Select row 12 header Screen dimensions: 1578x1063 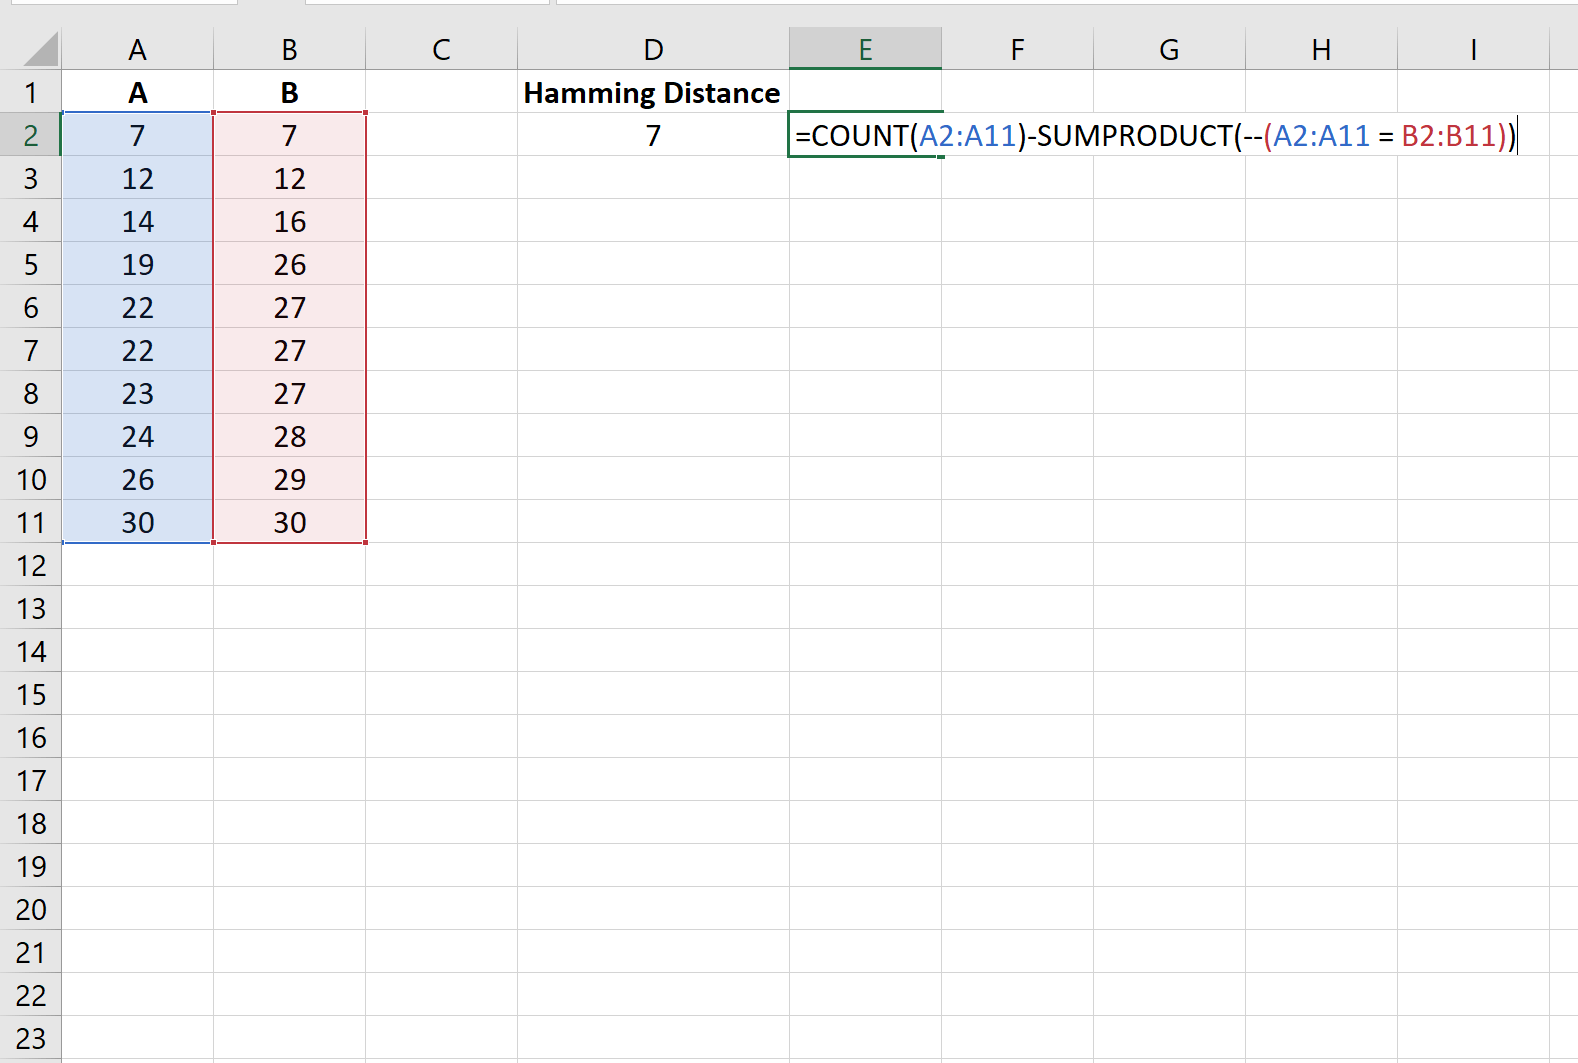click(x=31, y=565)
